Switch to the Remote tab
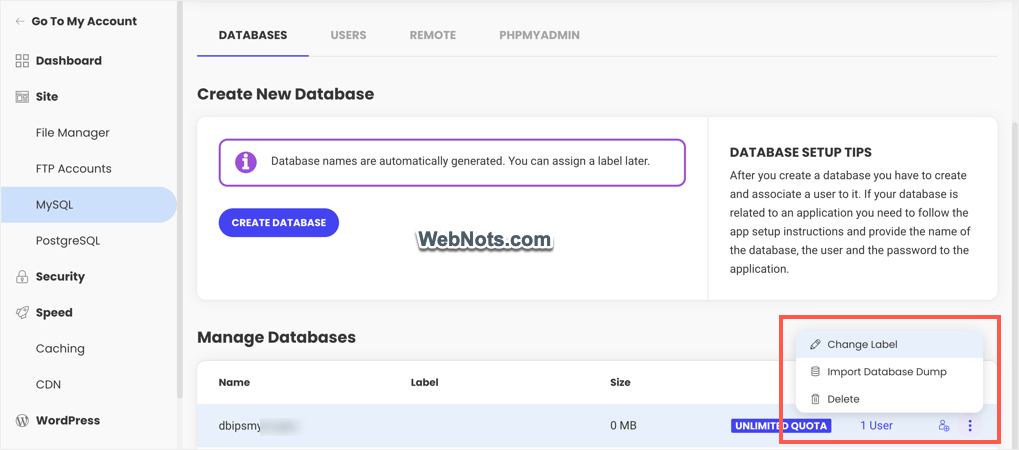The height and width of the screenshot is (450, 1019). tap(432, 35)
